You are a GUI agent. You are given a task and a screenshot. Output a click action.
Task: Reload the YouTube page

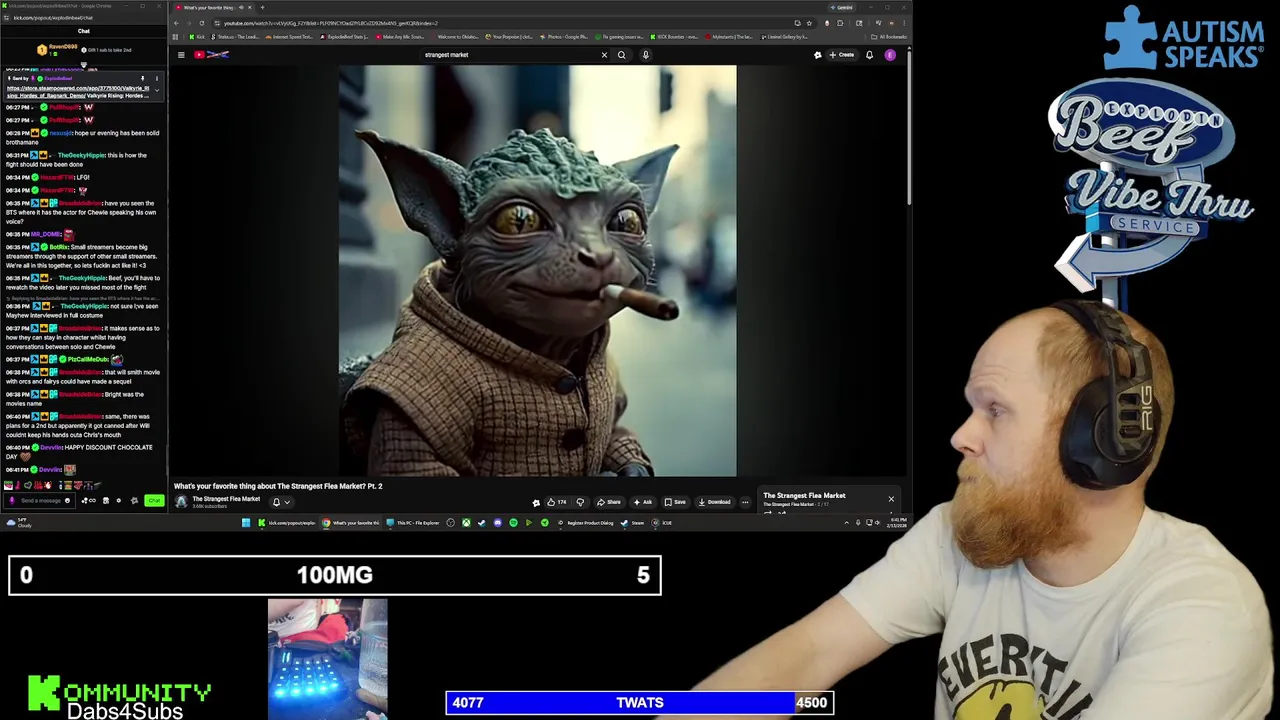click(202, 23)
